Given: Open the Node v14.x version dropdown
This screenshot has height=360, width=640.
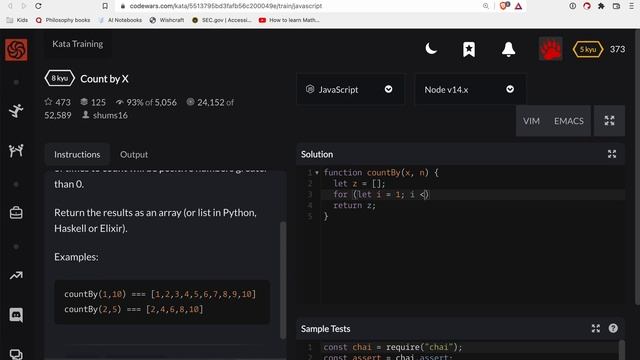Looking at the screenshot, I should [x=469, y=89].
